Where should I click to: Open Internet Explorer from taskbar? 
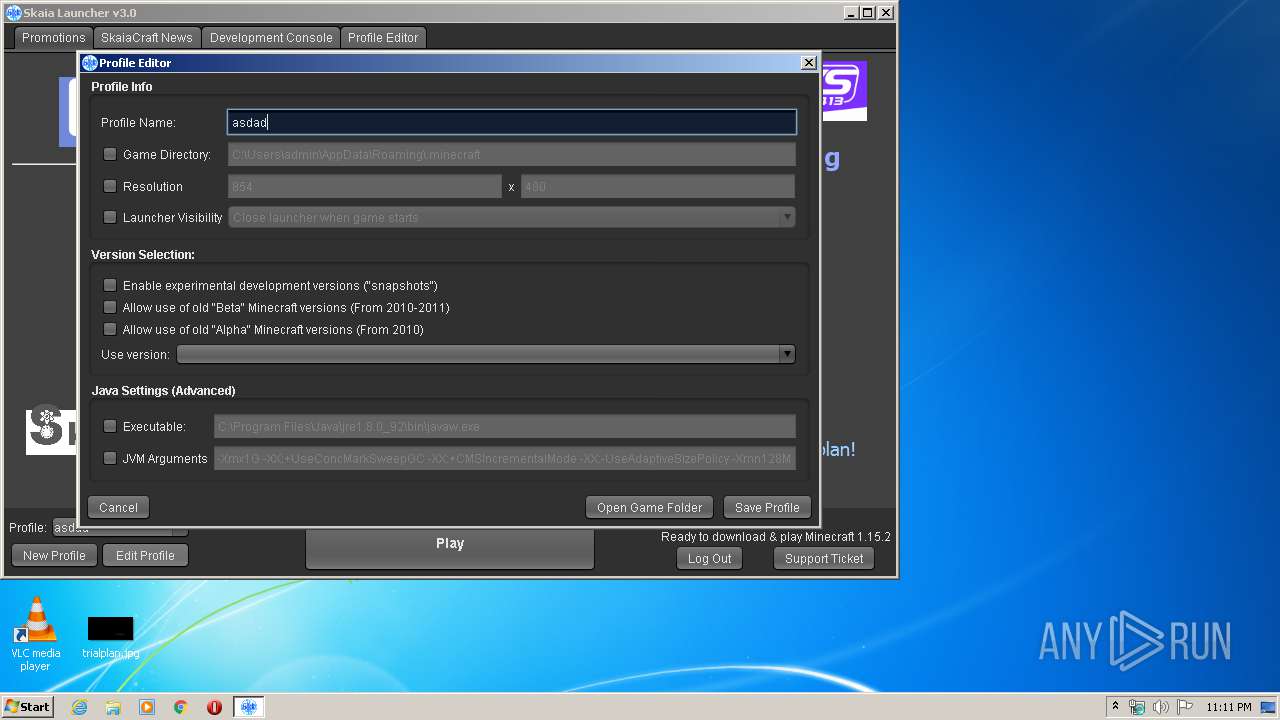[79, 707]
